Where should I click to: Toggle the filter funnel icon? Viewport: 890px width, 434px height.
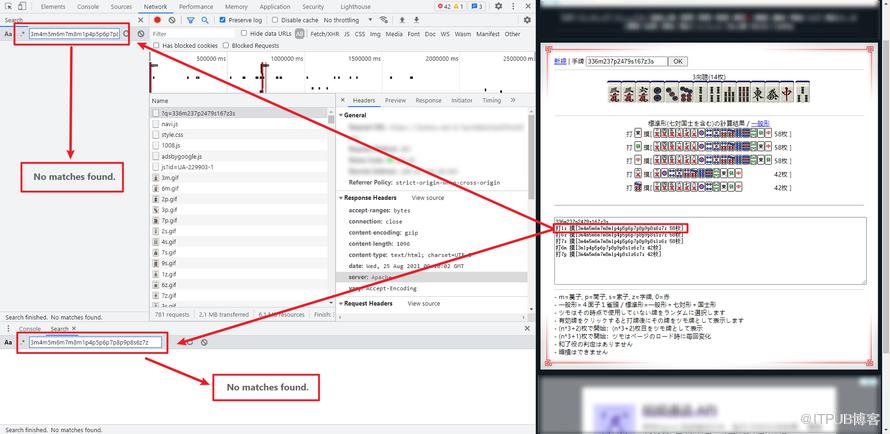(x=191, y=20)
